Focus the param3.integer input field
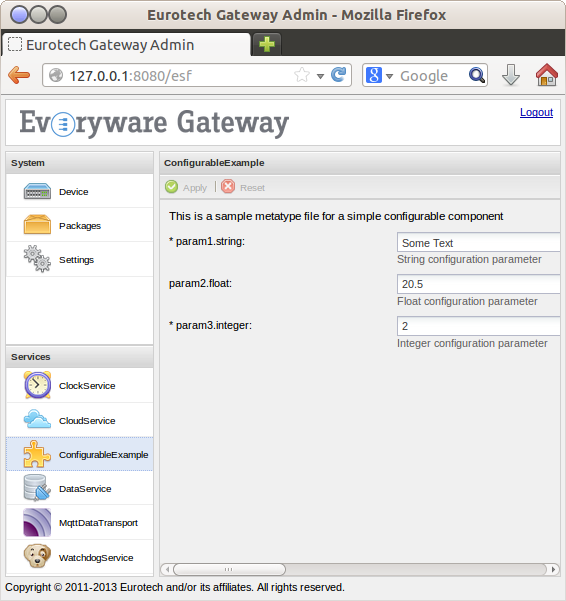Image resolution: width=566 pixels, height=601 pixels. pos(479,326)
